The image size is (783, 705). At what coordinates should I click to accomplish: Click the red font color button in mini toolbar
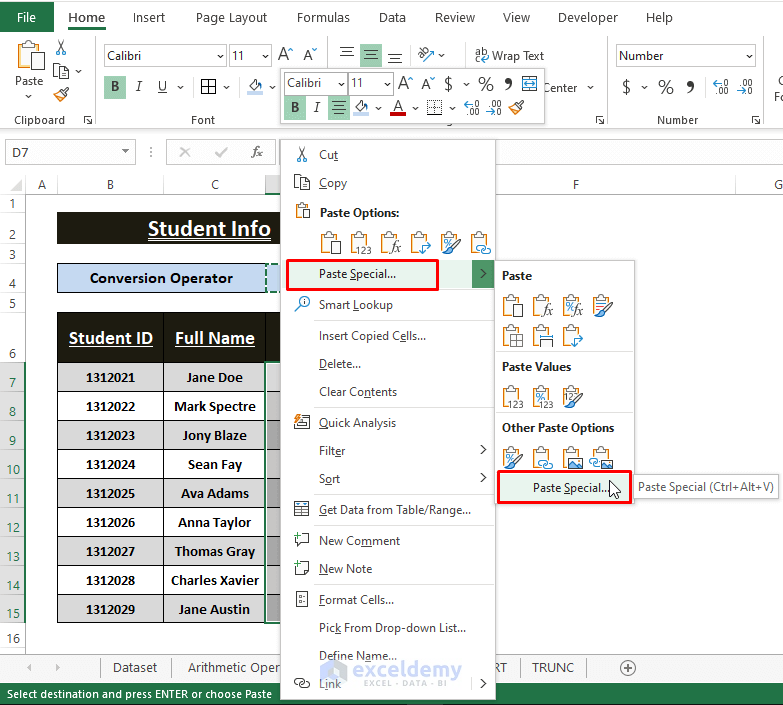coord(398,107)
